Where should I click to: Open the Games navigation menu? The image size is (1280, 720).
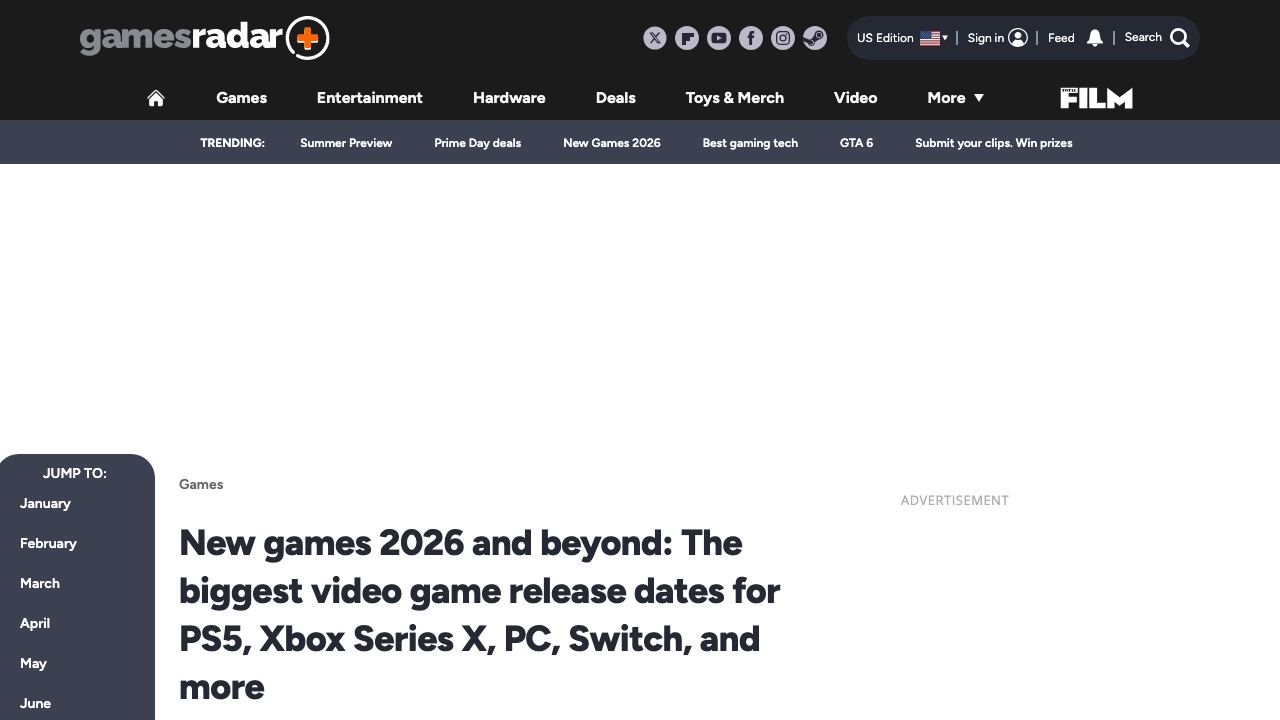coord(241,98)
